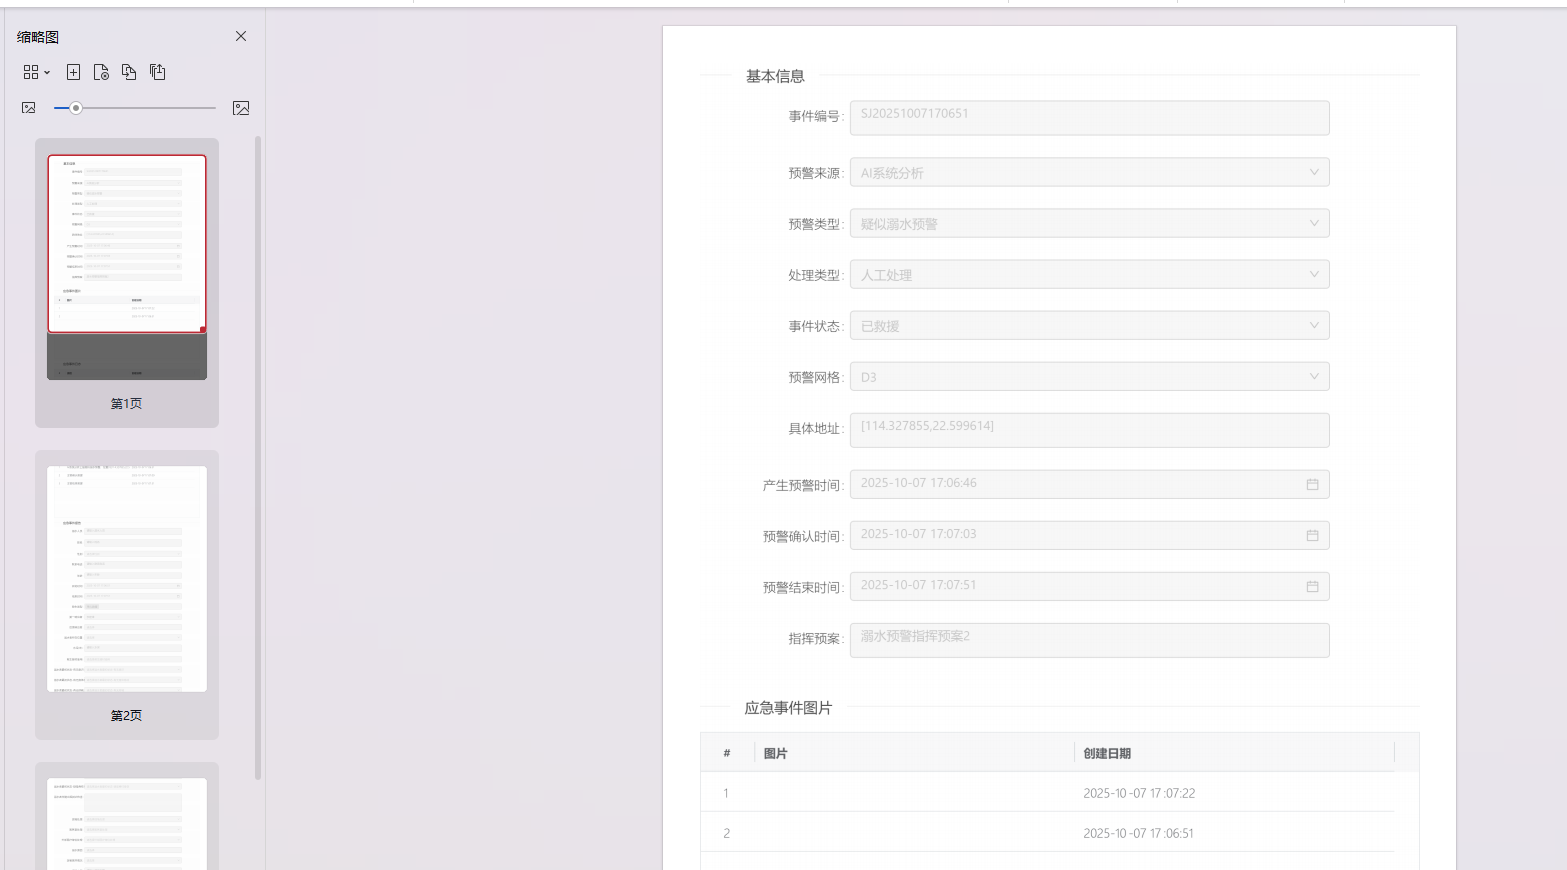Click the extract pages icon
1567x870 pixels.
(x=157, y=72)
